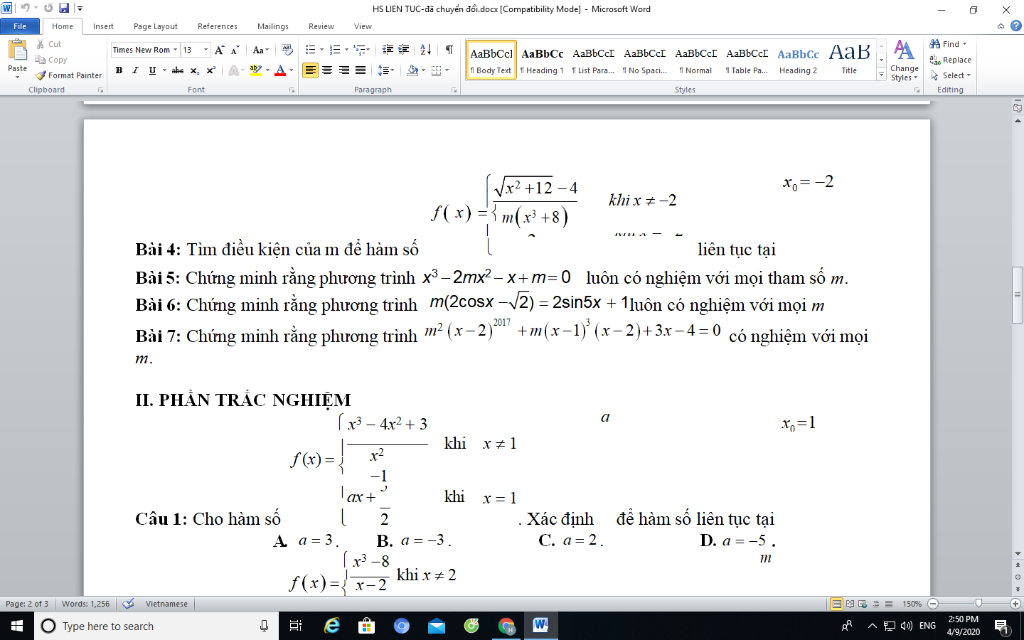Click the zoom out minus button
Screen dimensions: 1024x640
[x=933, y=604]
